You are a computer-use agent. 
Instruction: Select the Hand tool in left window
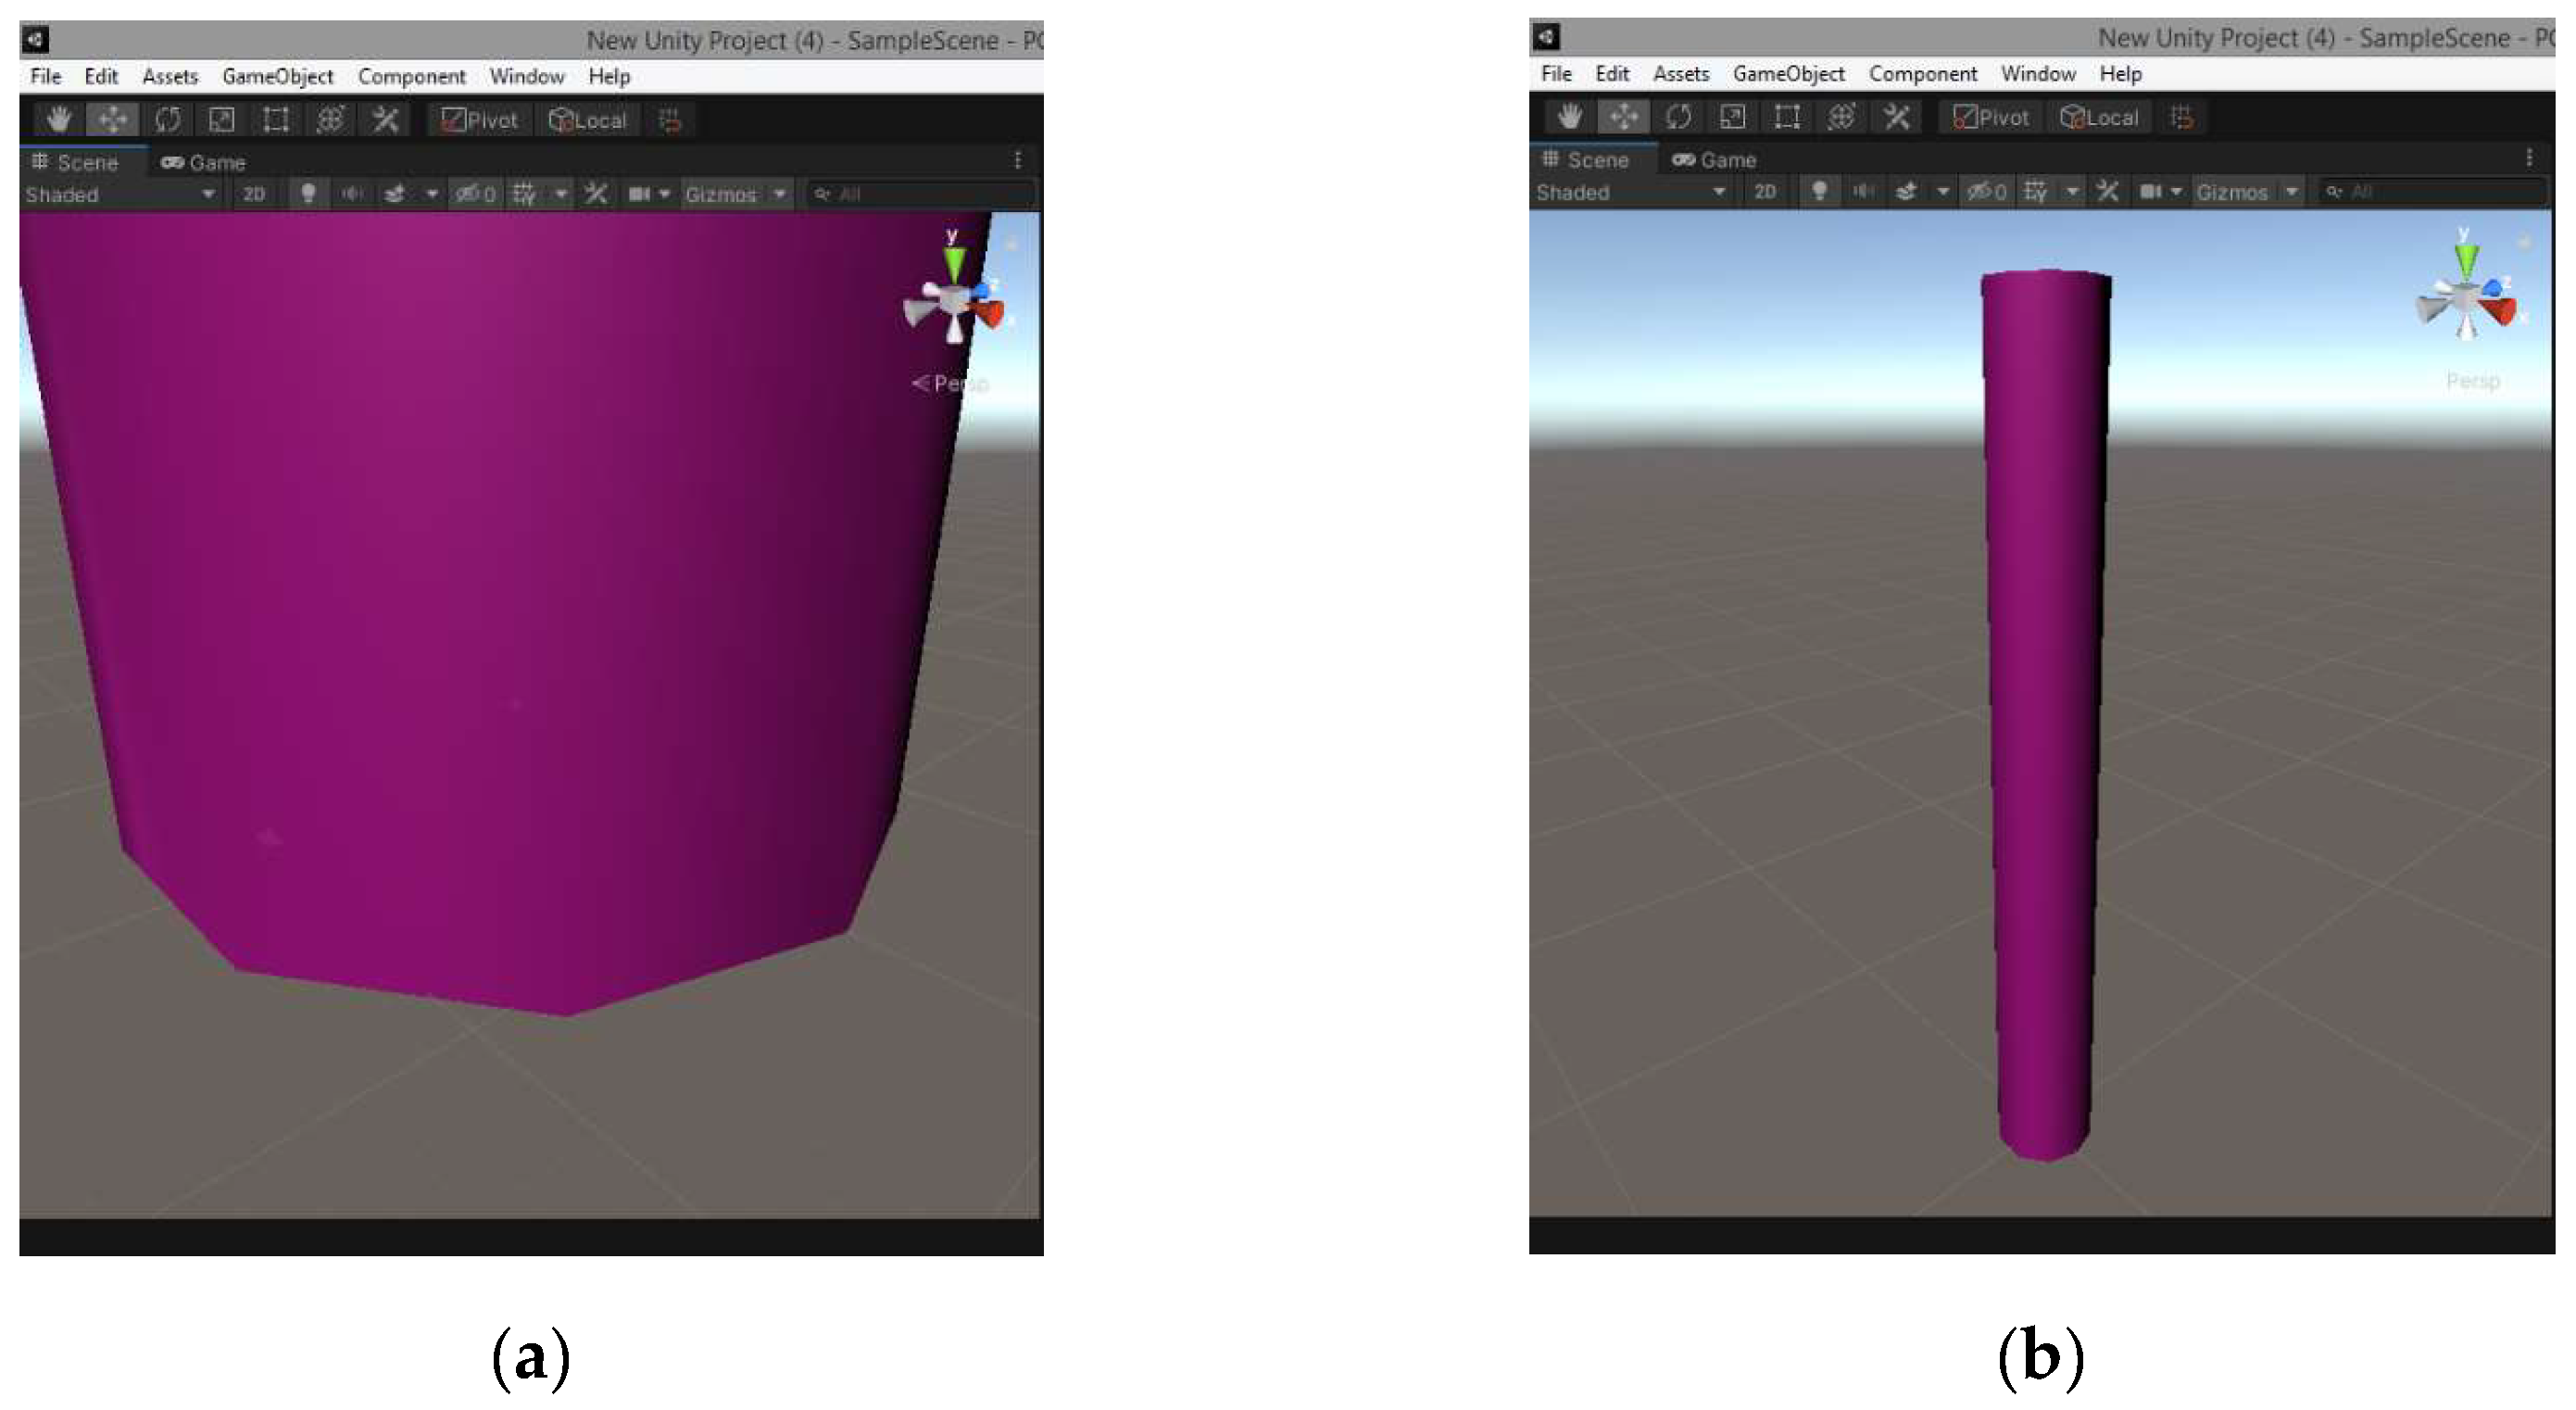point(58,120)
